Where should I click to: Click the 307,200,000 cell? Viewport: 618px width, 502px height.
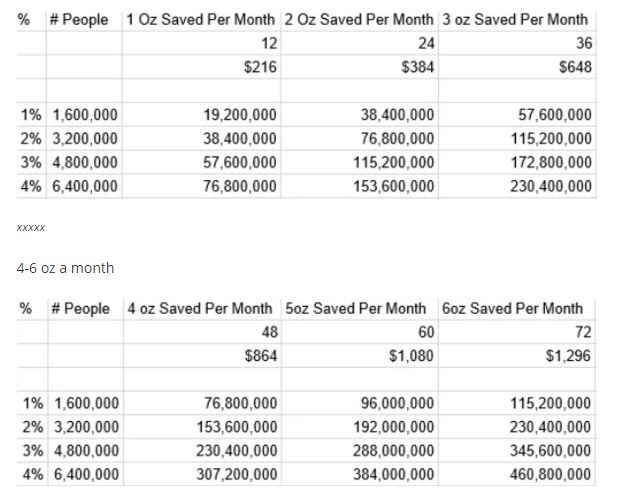pyautogui.click(x=236, y=475)
